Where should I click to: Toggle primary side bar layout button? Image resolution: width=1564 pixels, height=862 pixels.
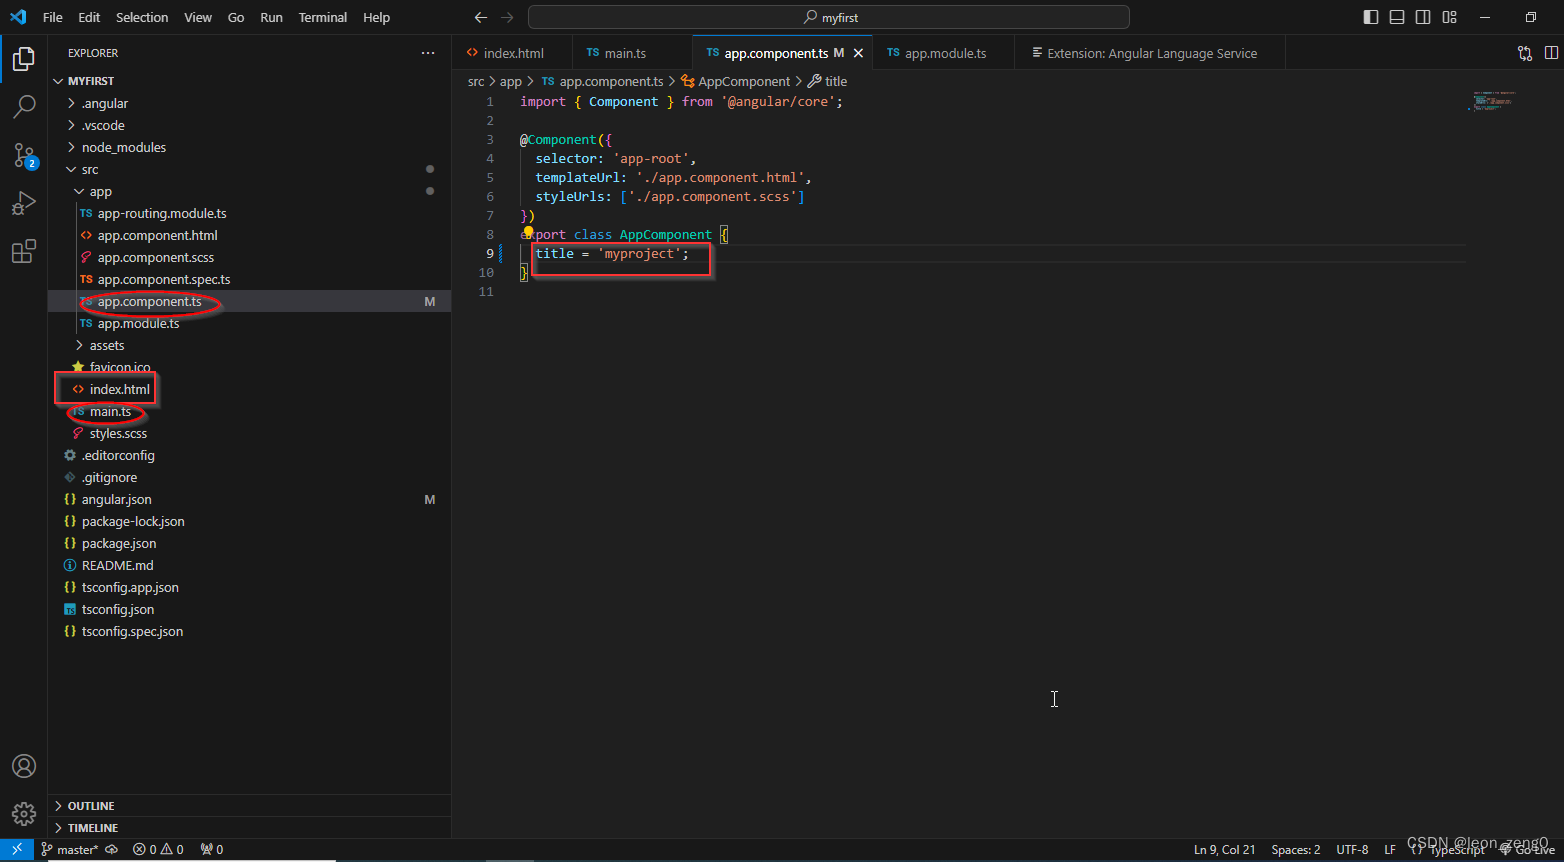coord(1371,17)
